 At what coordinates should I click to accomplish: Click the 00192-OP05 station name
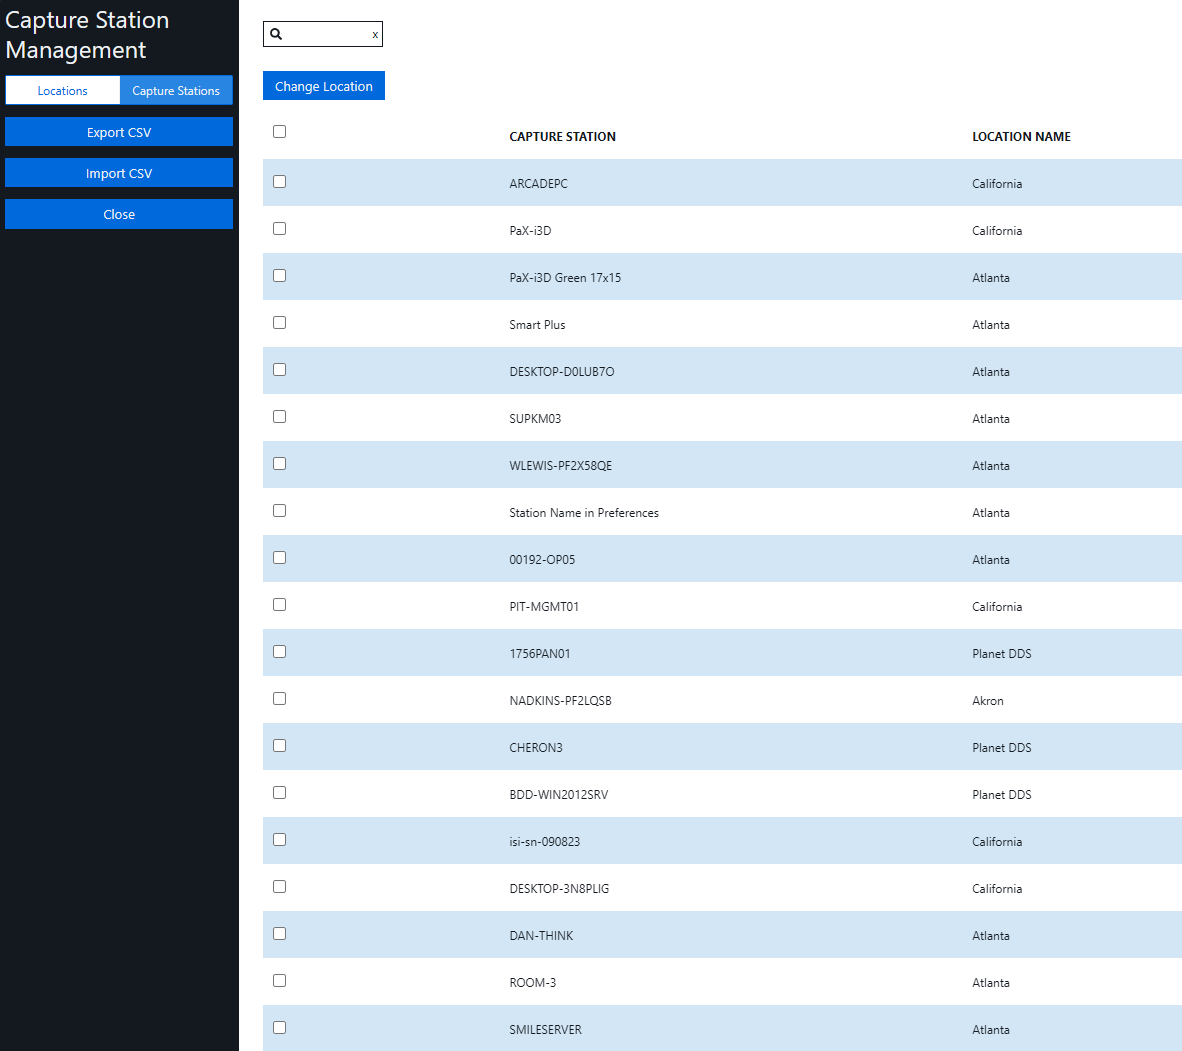(x=542, y=559)
